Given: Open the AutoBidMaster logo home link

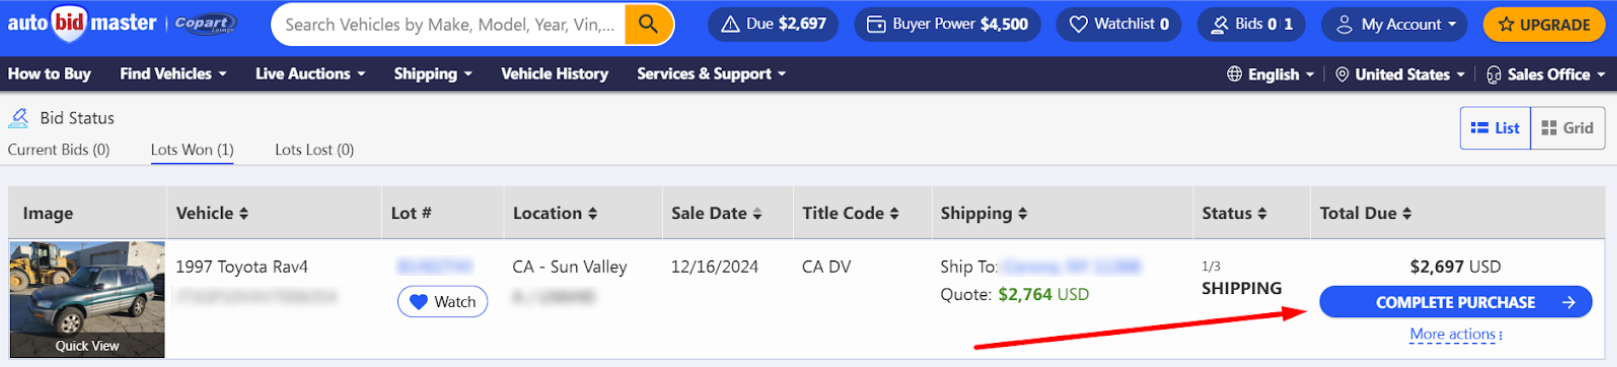Looking at the screenshot, I should 82,23.
